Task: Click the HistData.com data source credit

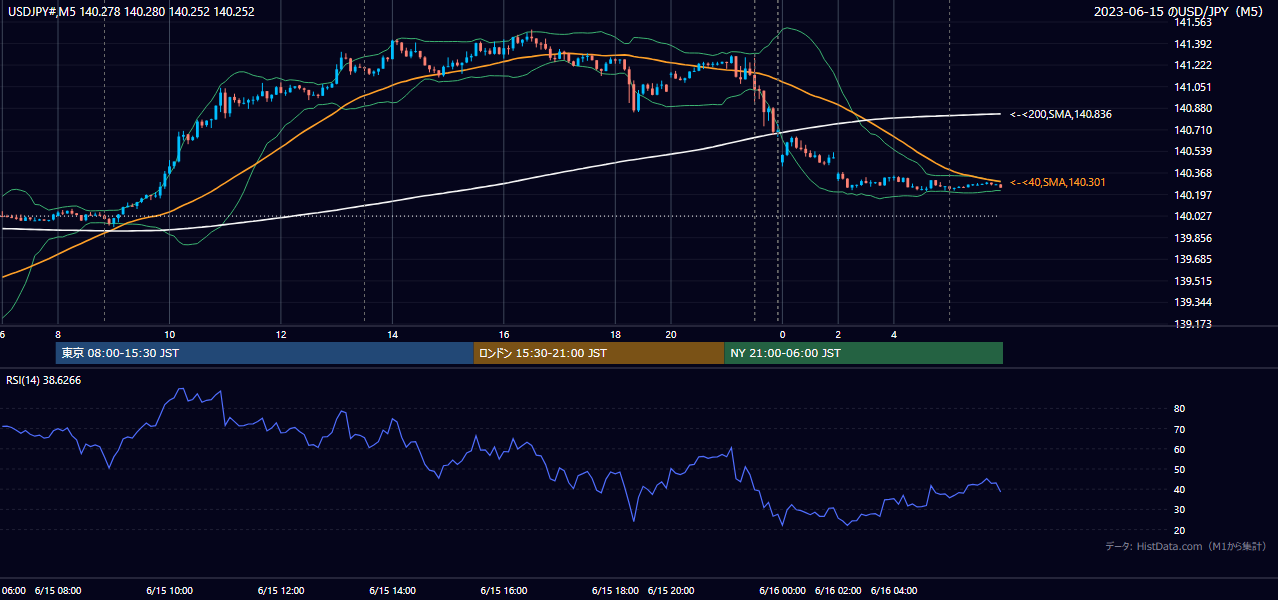Action: click(x=1185, y=546)
